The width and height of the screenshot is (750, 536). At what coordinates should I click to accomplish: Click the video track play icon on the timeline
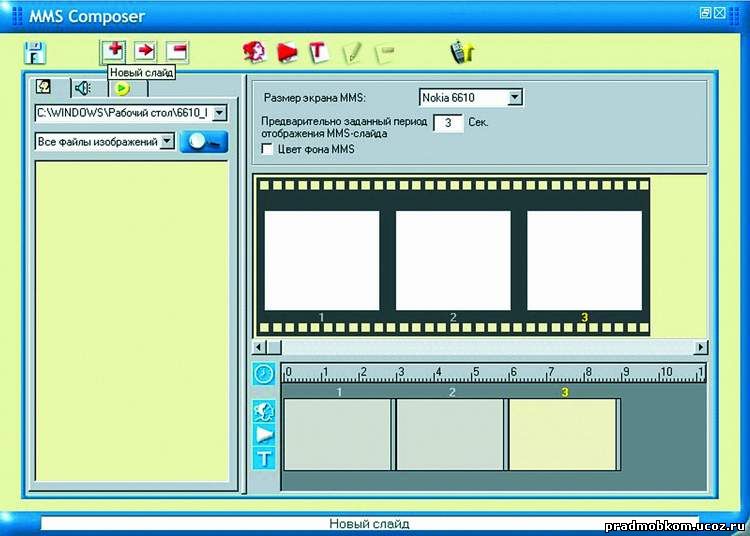point(264,434)
